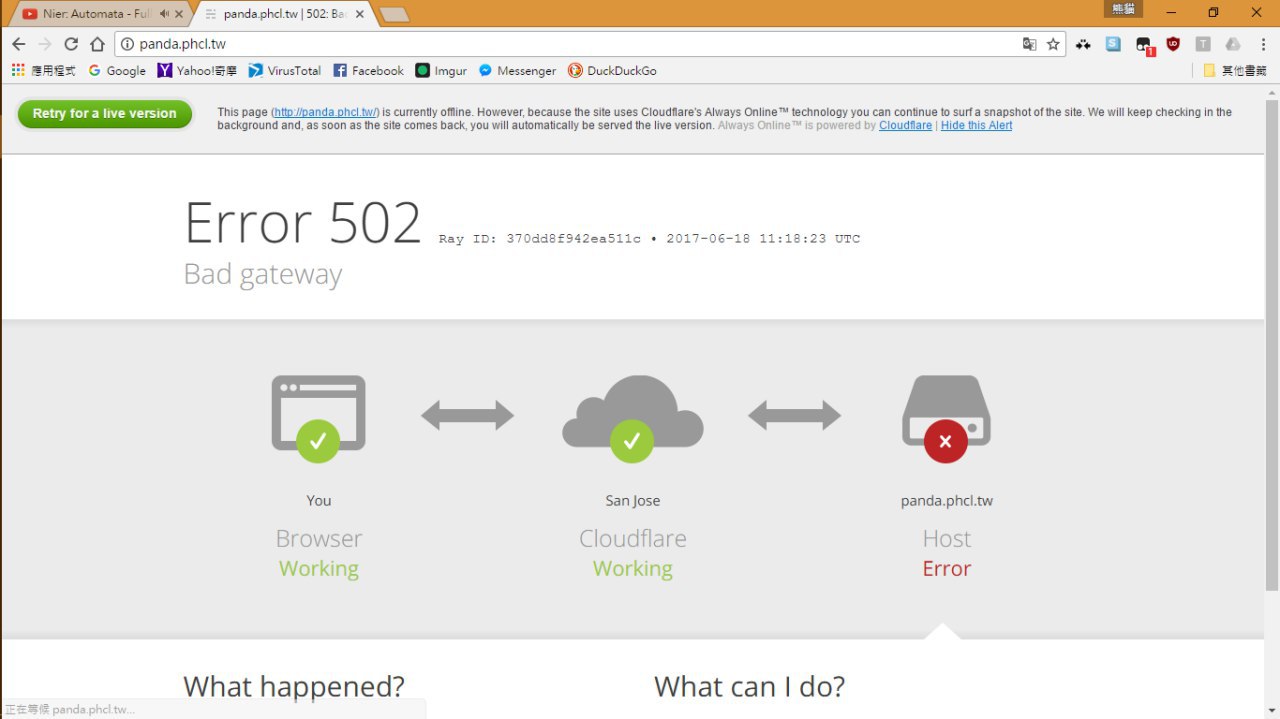Open the translate page icon
The image size is (1280, 719).
[1029, 44]
